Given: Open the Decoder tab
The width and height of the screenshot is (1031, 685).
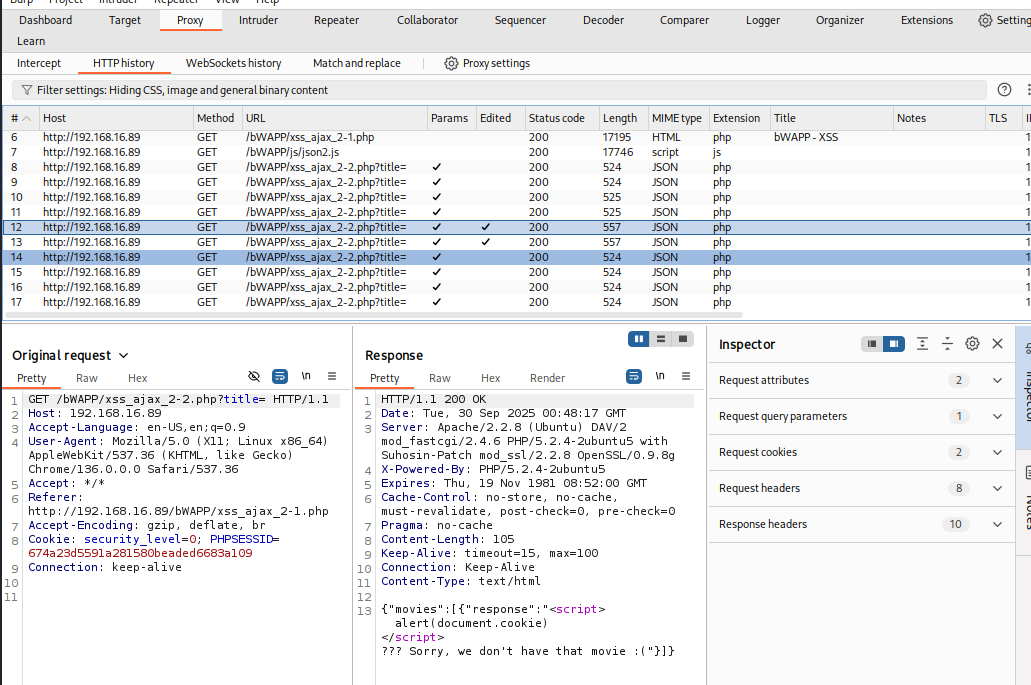Looking at the screenshot, I should pyautogui.click(x=604, y=20).
